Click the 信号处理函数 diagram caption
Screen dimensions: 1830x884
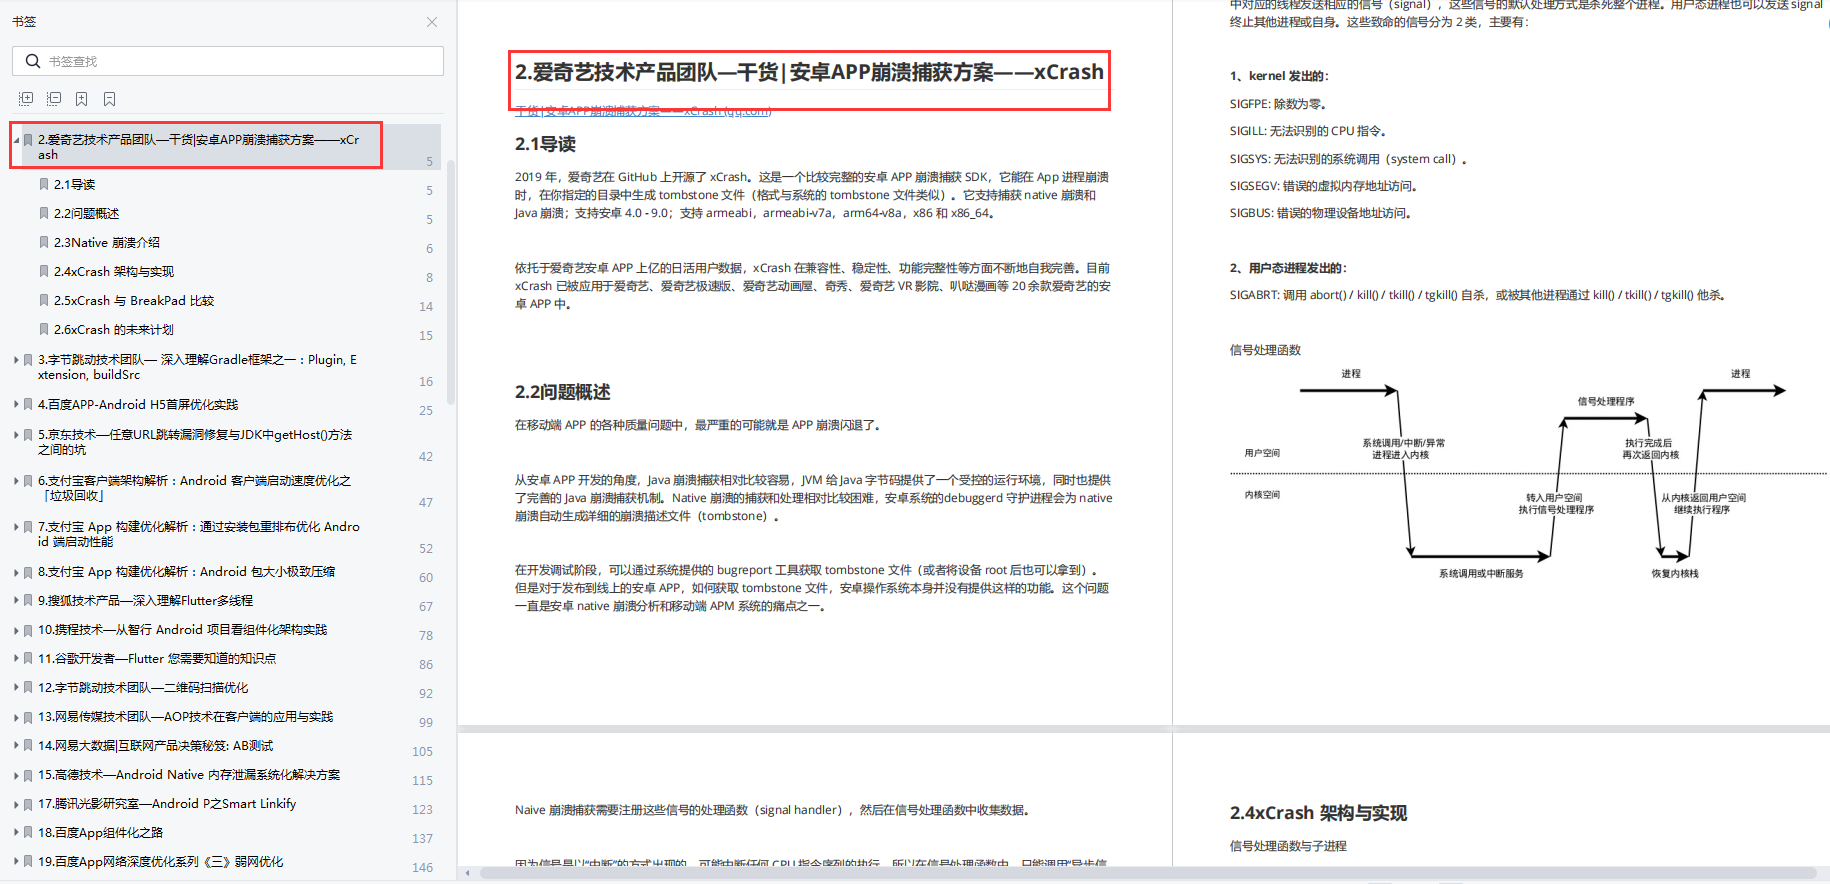pyautogui.click(x=1265, y=350)
